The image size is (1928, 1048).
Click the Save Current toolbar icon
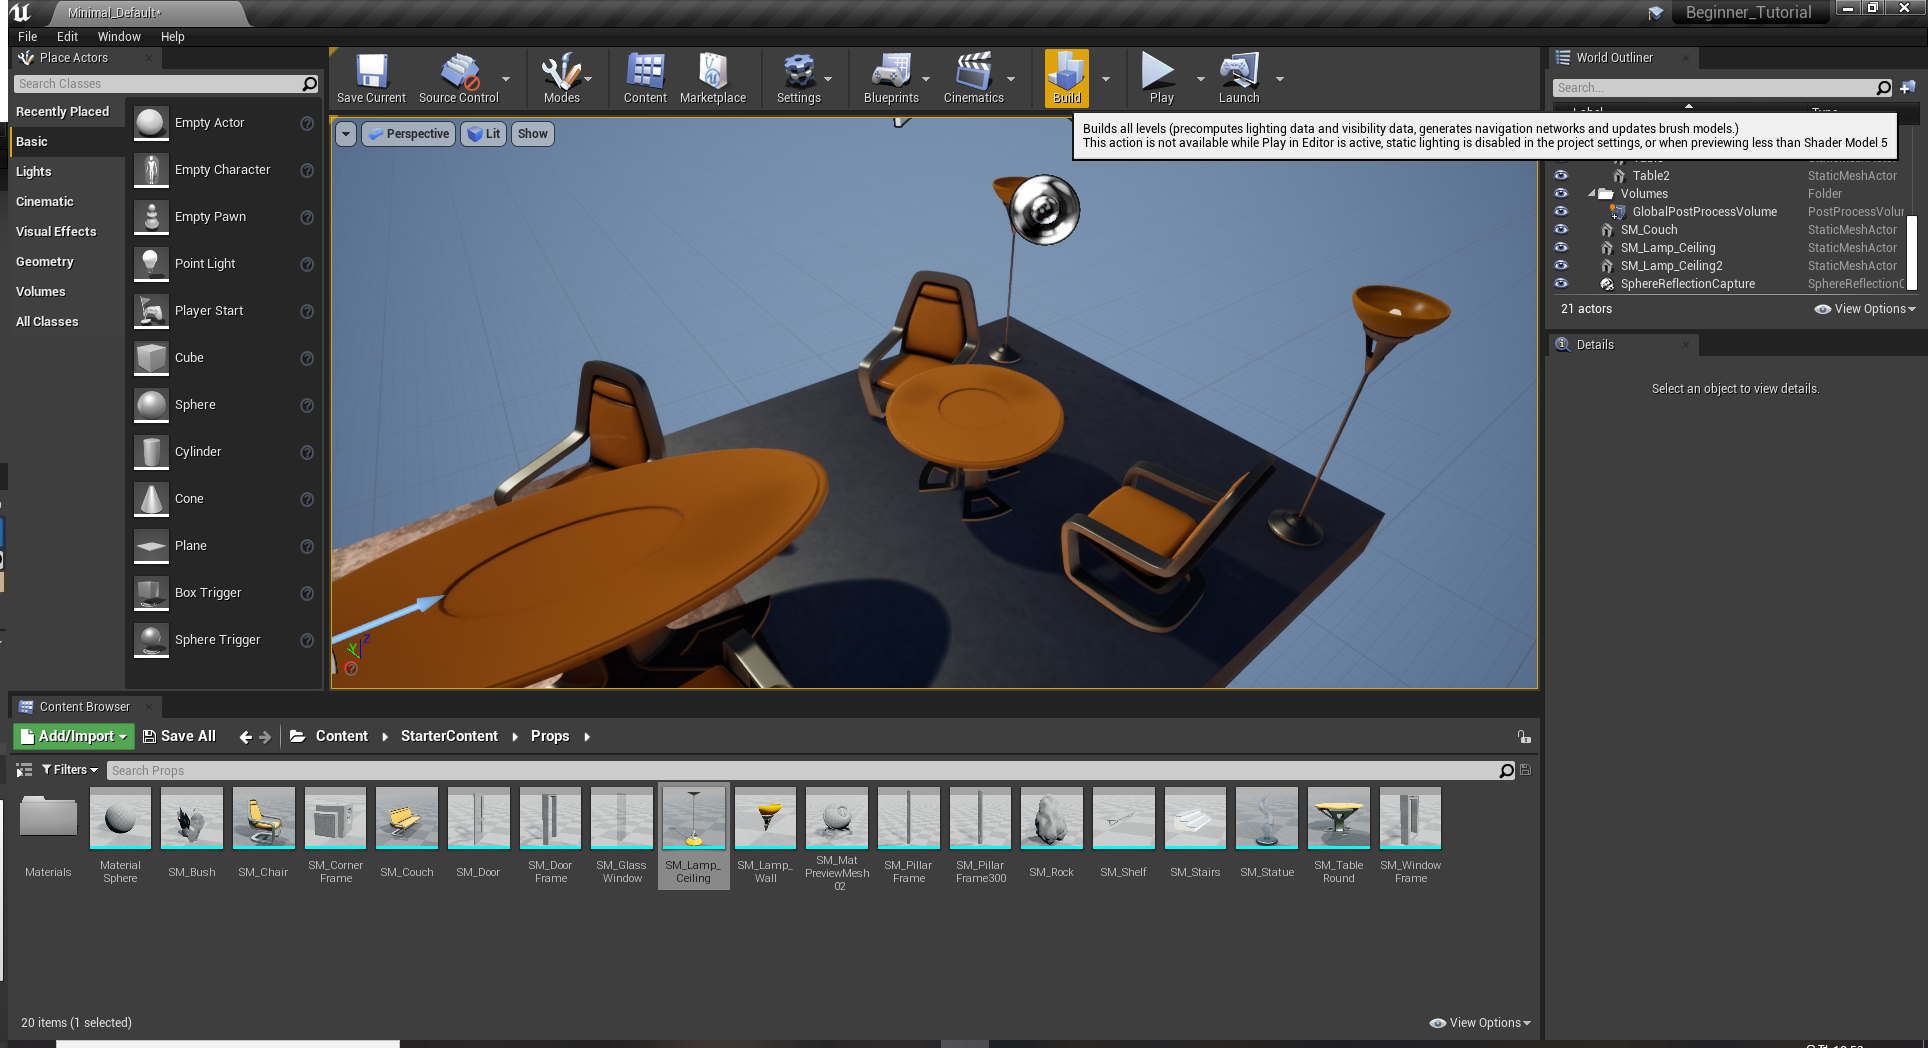click(x=371, y=79)
